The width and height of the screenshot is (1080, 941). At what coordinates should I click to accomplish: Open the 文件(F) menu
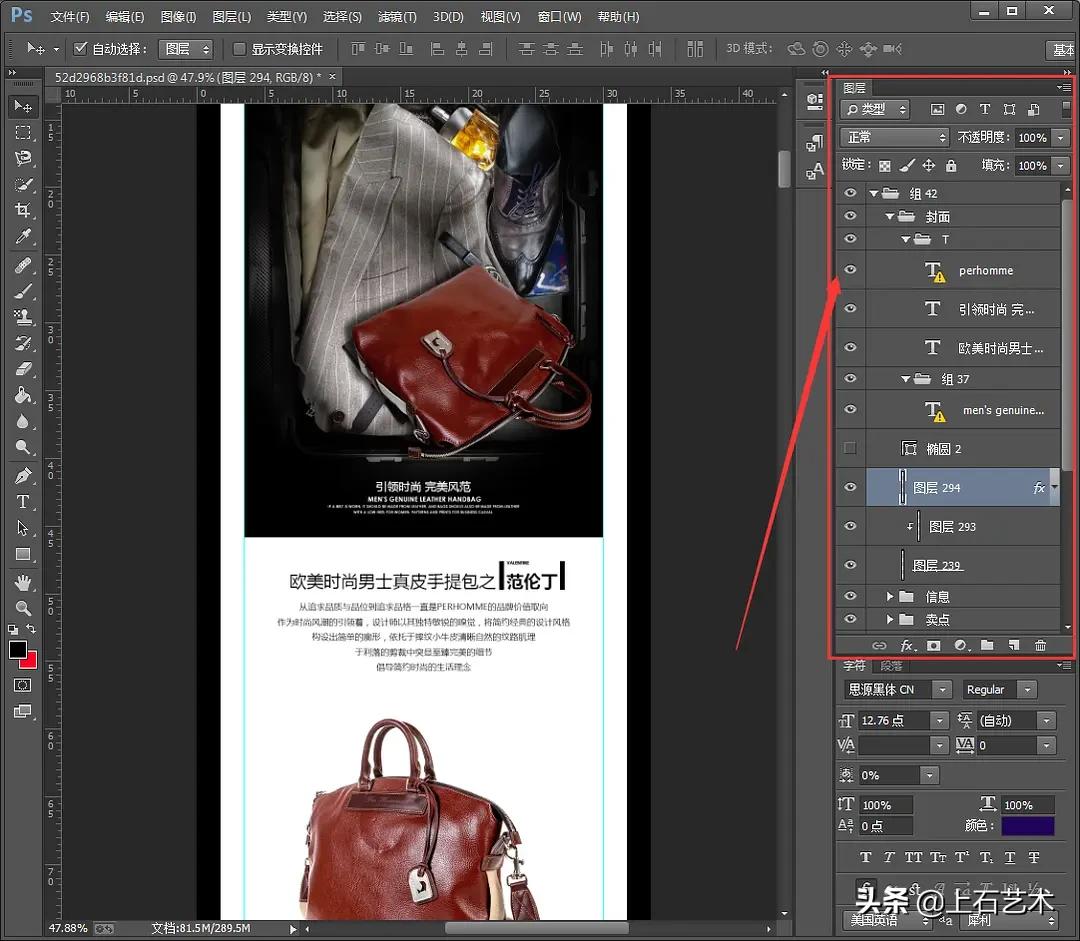click(70, 17)
